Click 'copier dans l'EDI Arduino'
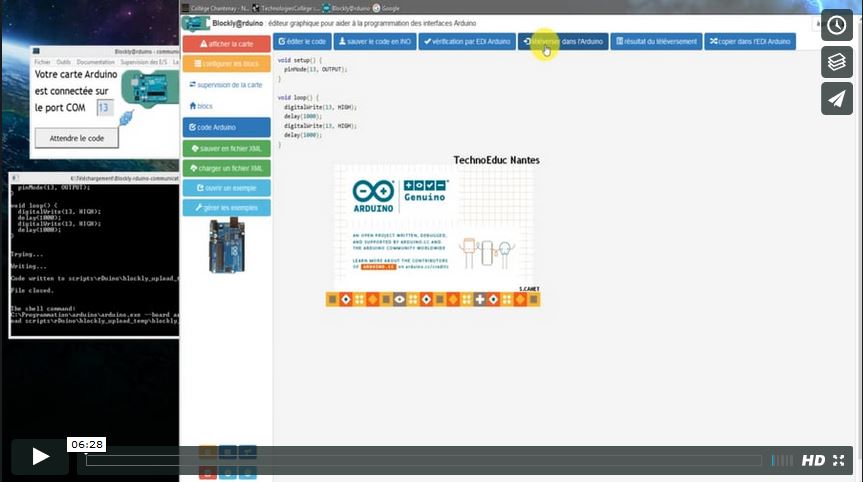This screenshot has width=863, height=482. [x=750, y=41]
